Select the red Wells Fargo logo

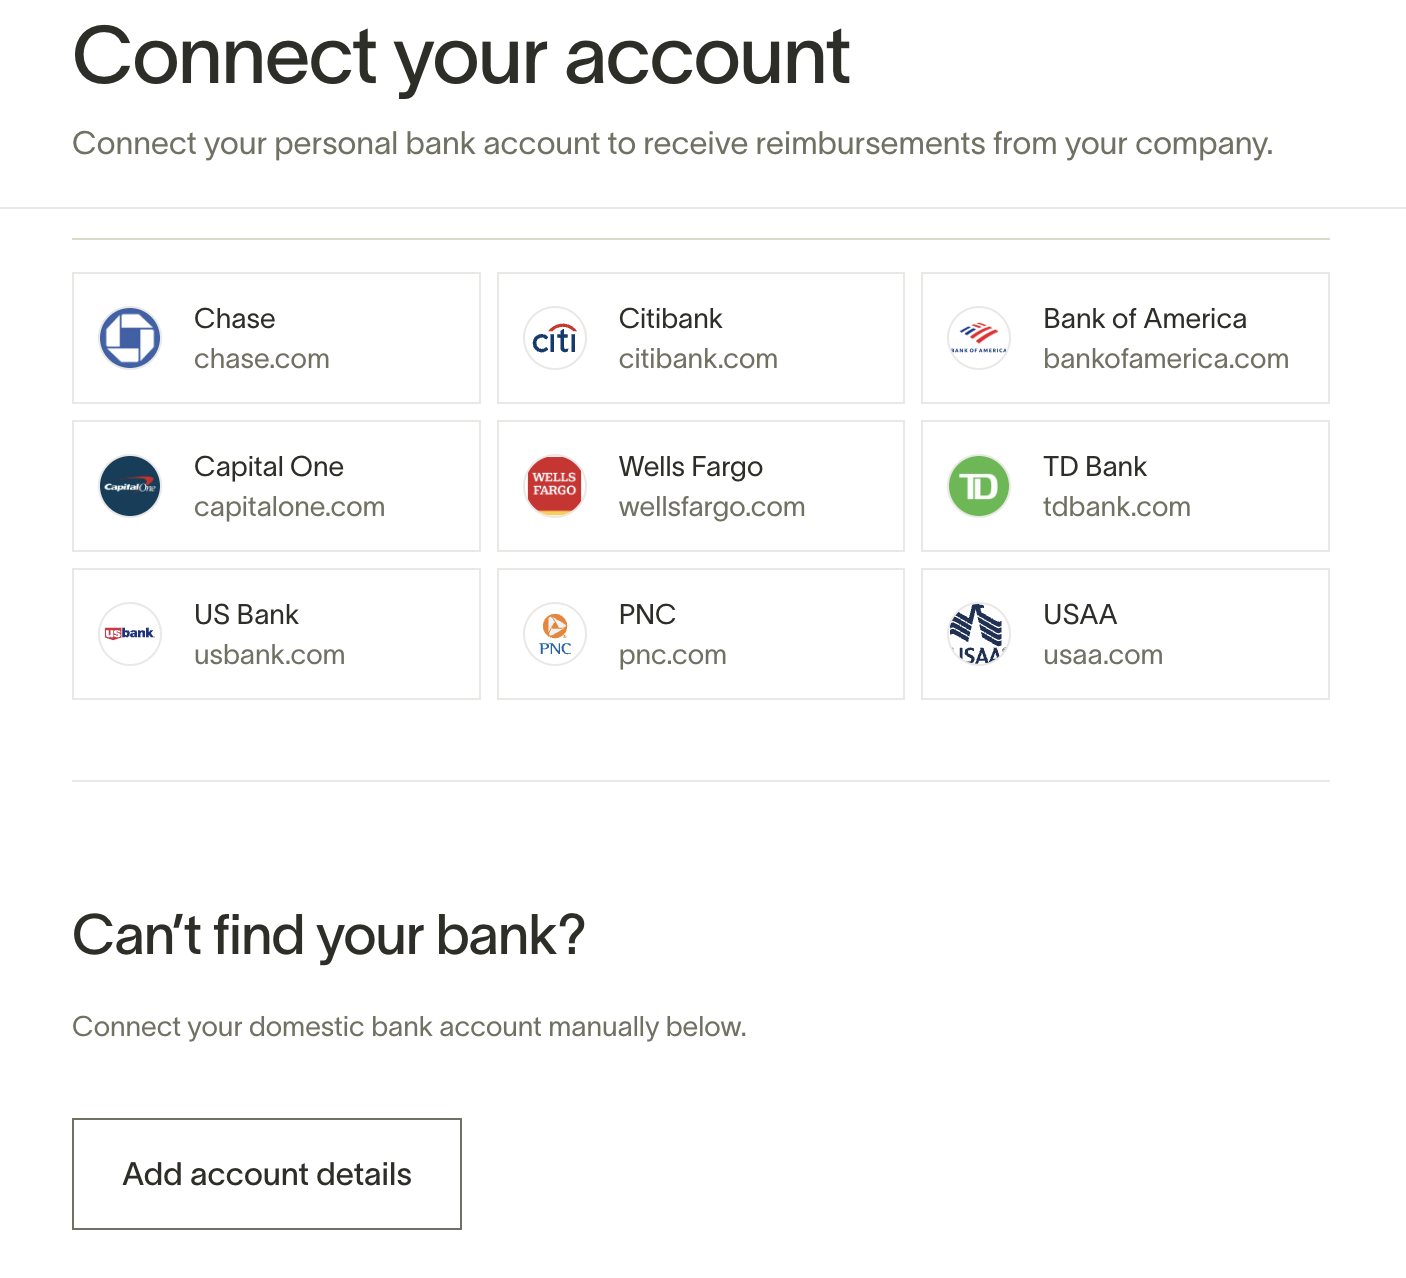[555, 486]
